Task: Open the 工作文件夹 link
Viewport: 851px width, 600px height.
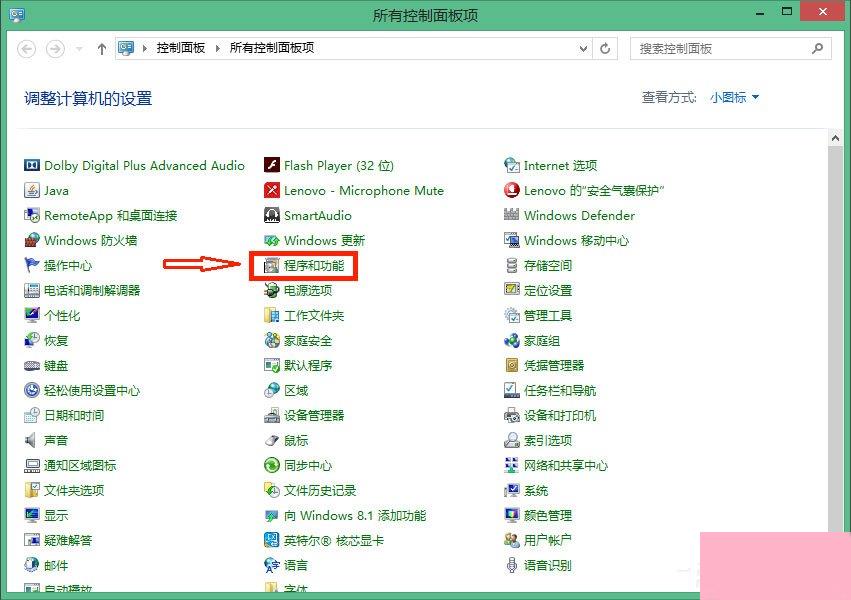Action: click(314, 315)
